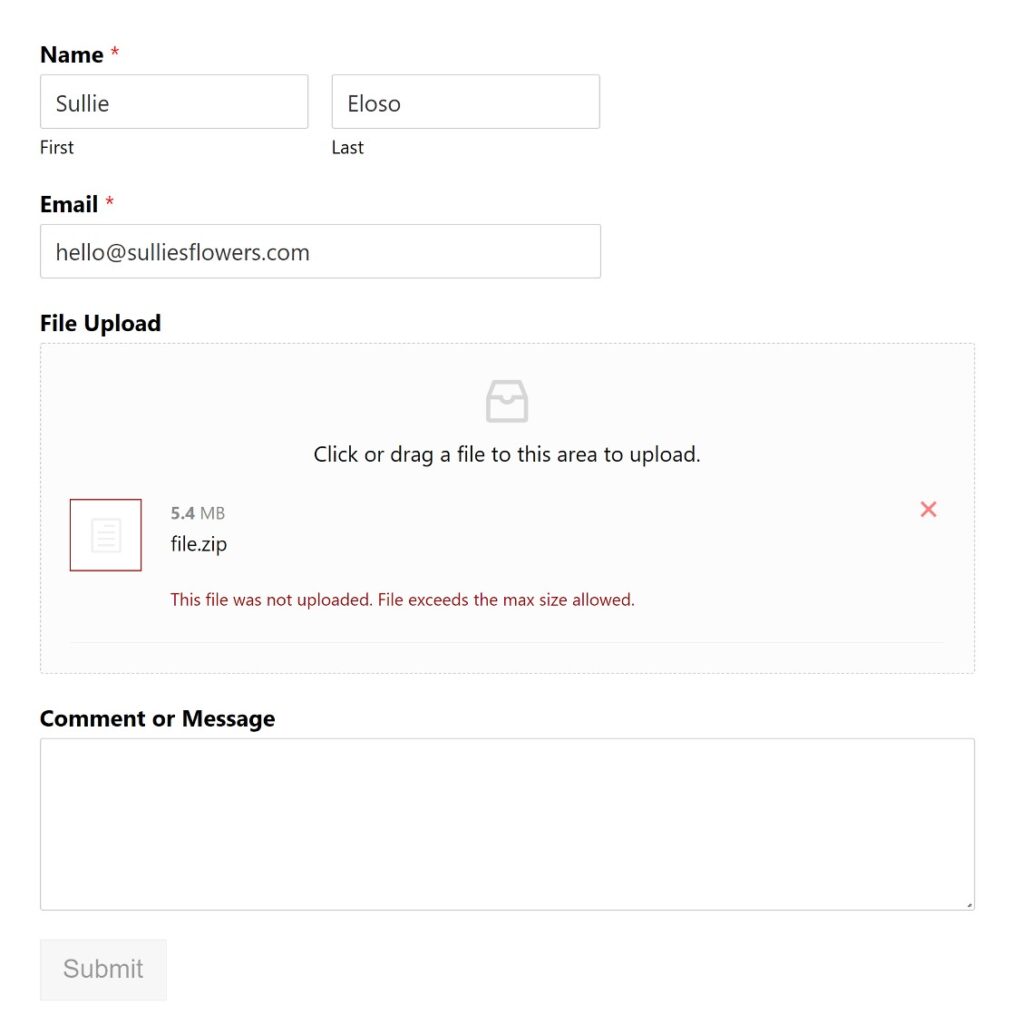The image size is (1012, 1024).
Task: Focus the Last name field containing Eloso
Action: point(465,102)
